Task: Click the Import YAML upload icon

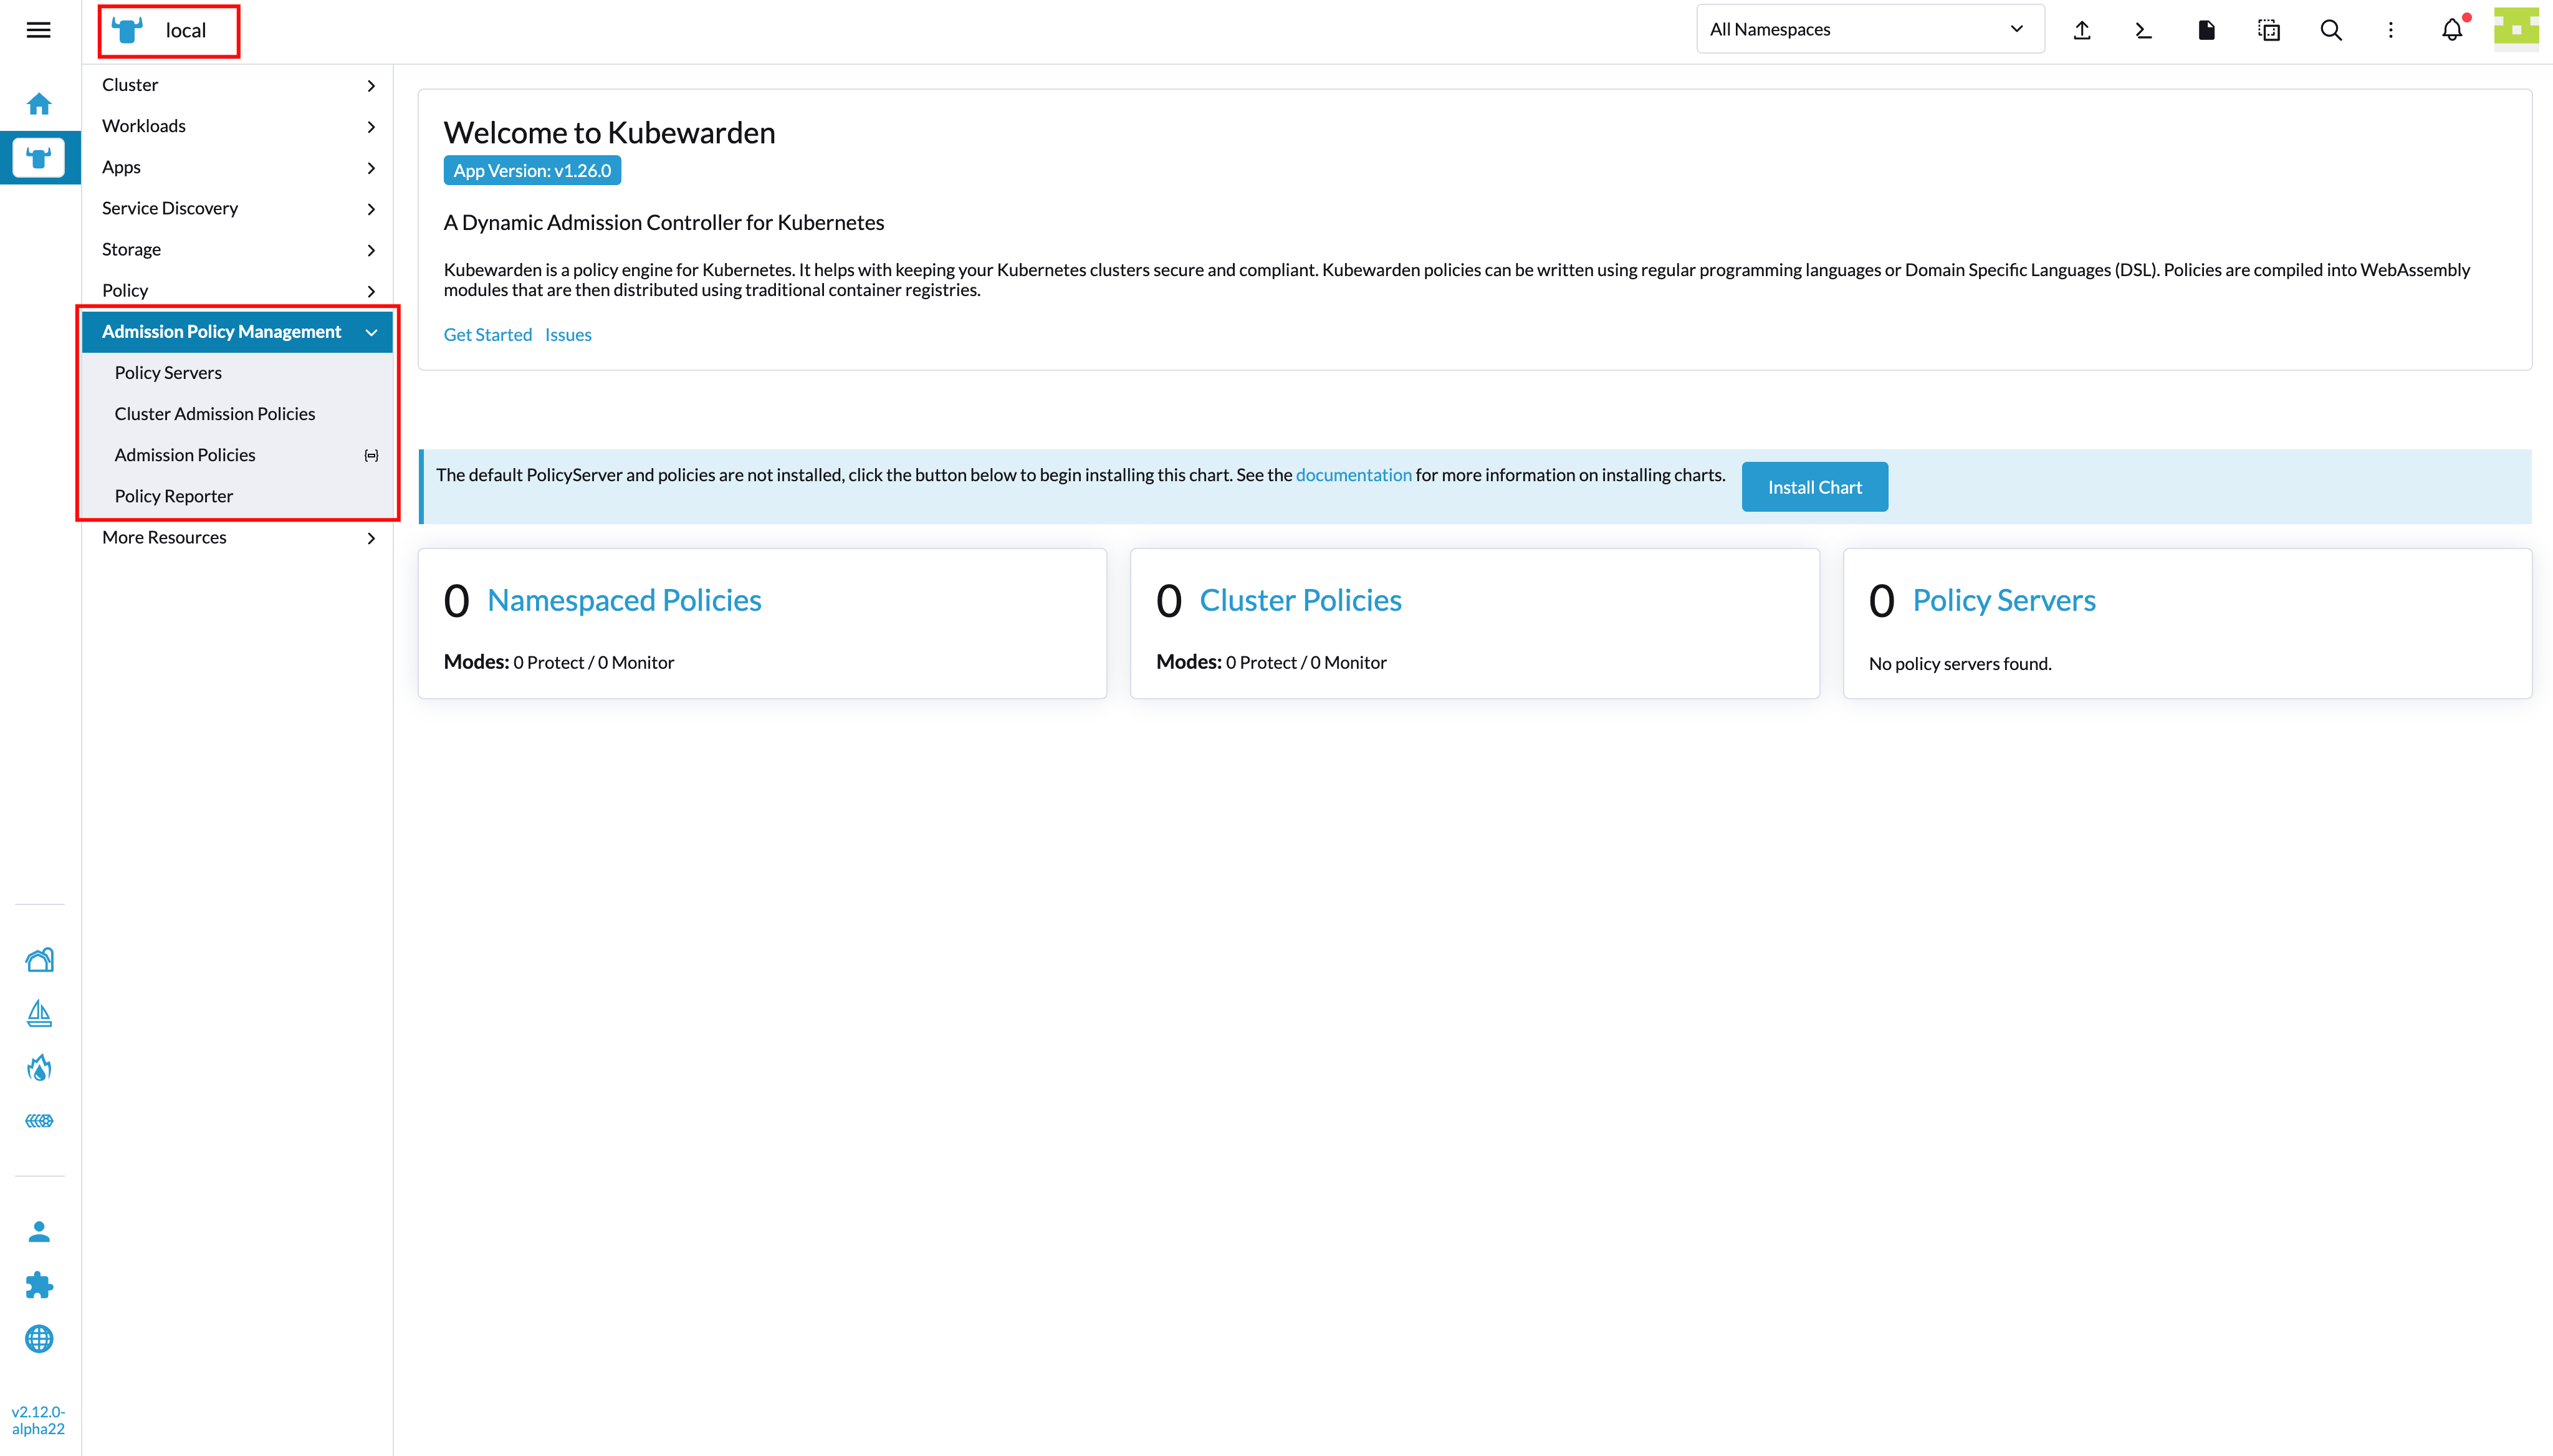Action: [x=2082, y=30]
